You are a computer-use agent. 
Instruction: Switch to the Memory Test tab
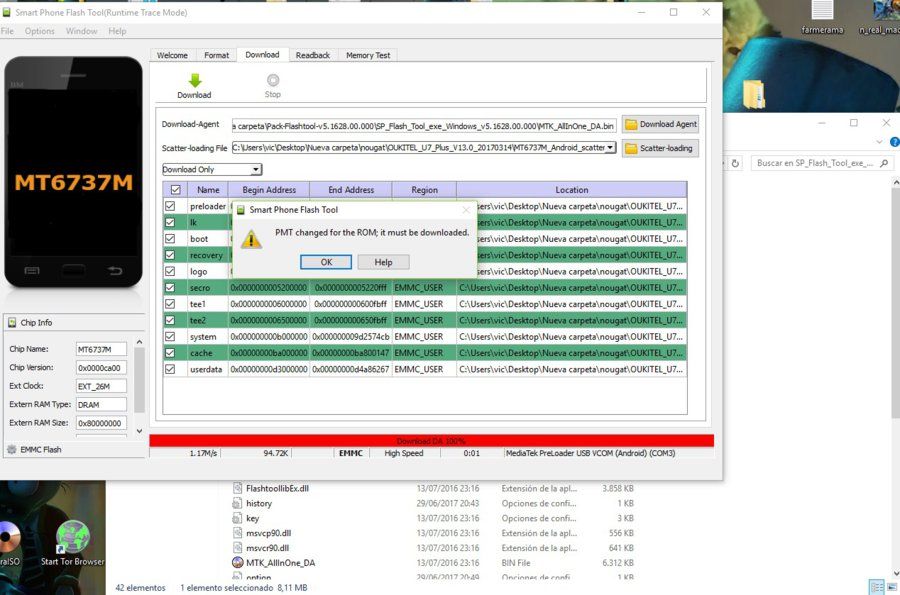(x=368, y=55)
